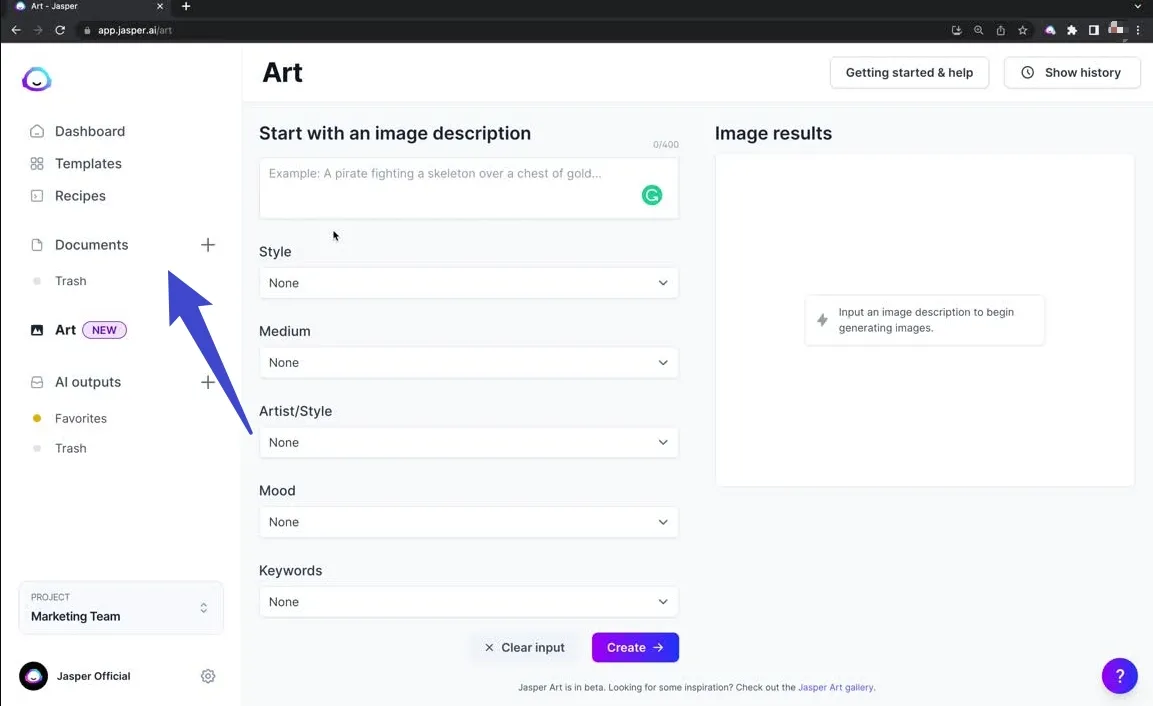Open the purple help question mark bubble
The height and width of the screenshot is (706, 1153).
tap(1119, 676)
